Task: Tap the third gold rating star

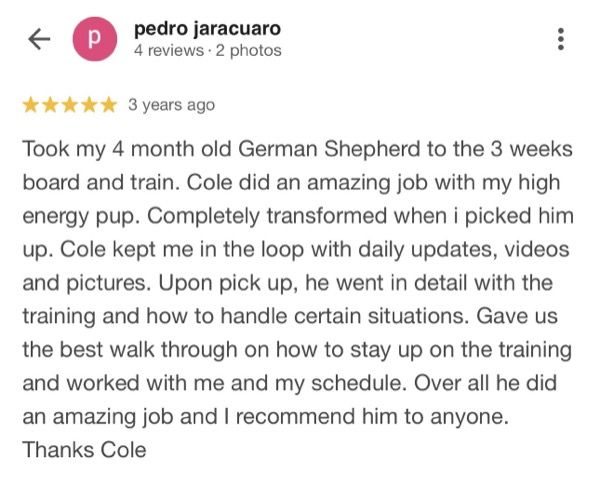Action: click(68, 105)
